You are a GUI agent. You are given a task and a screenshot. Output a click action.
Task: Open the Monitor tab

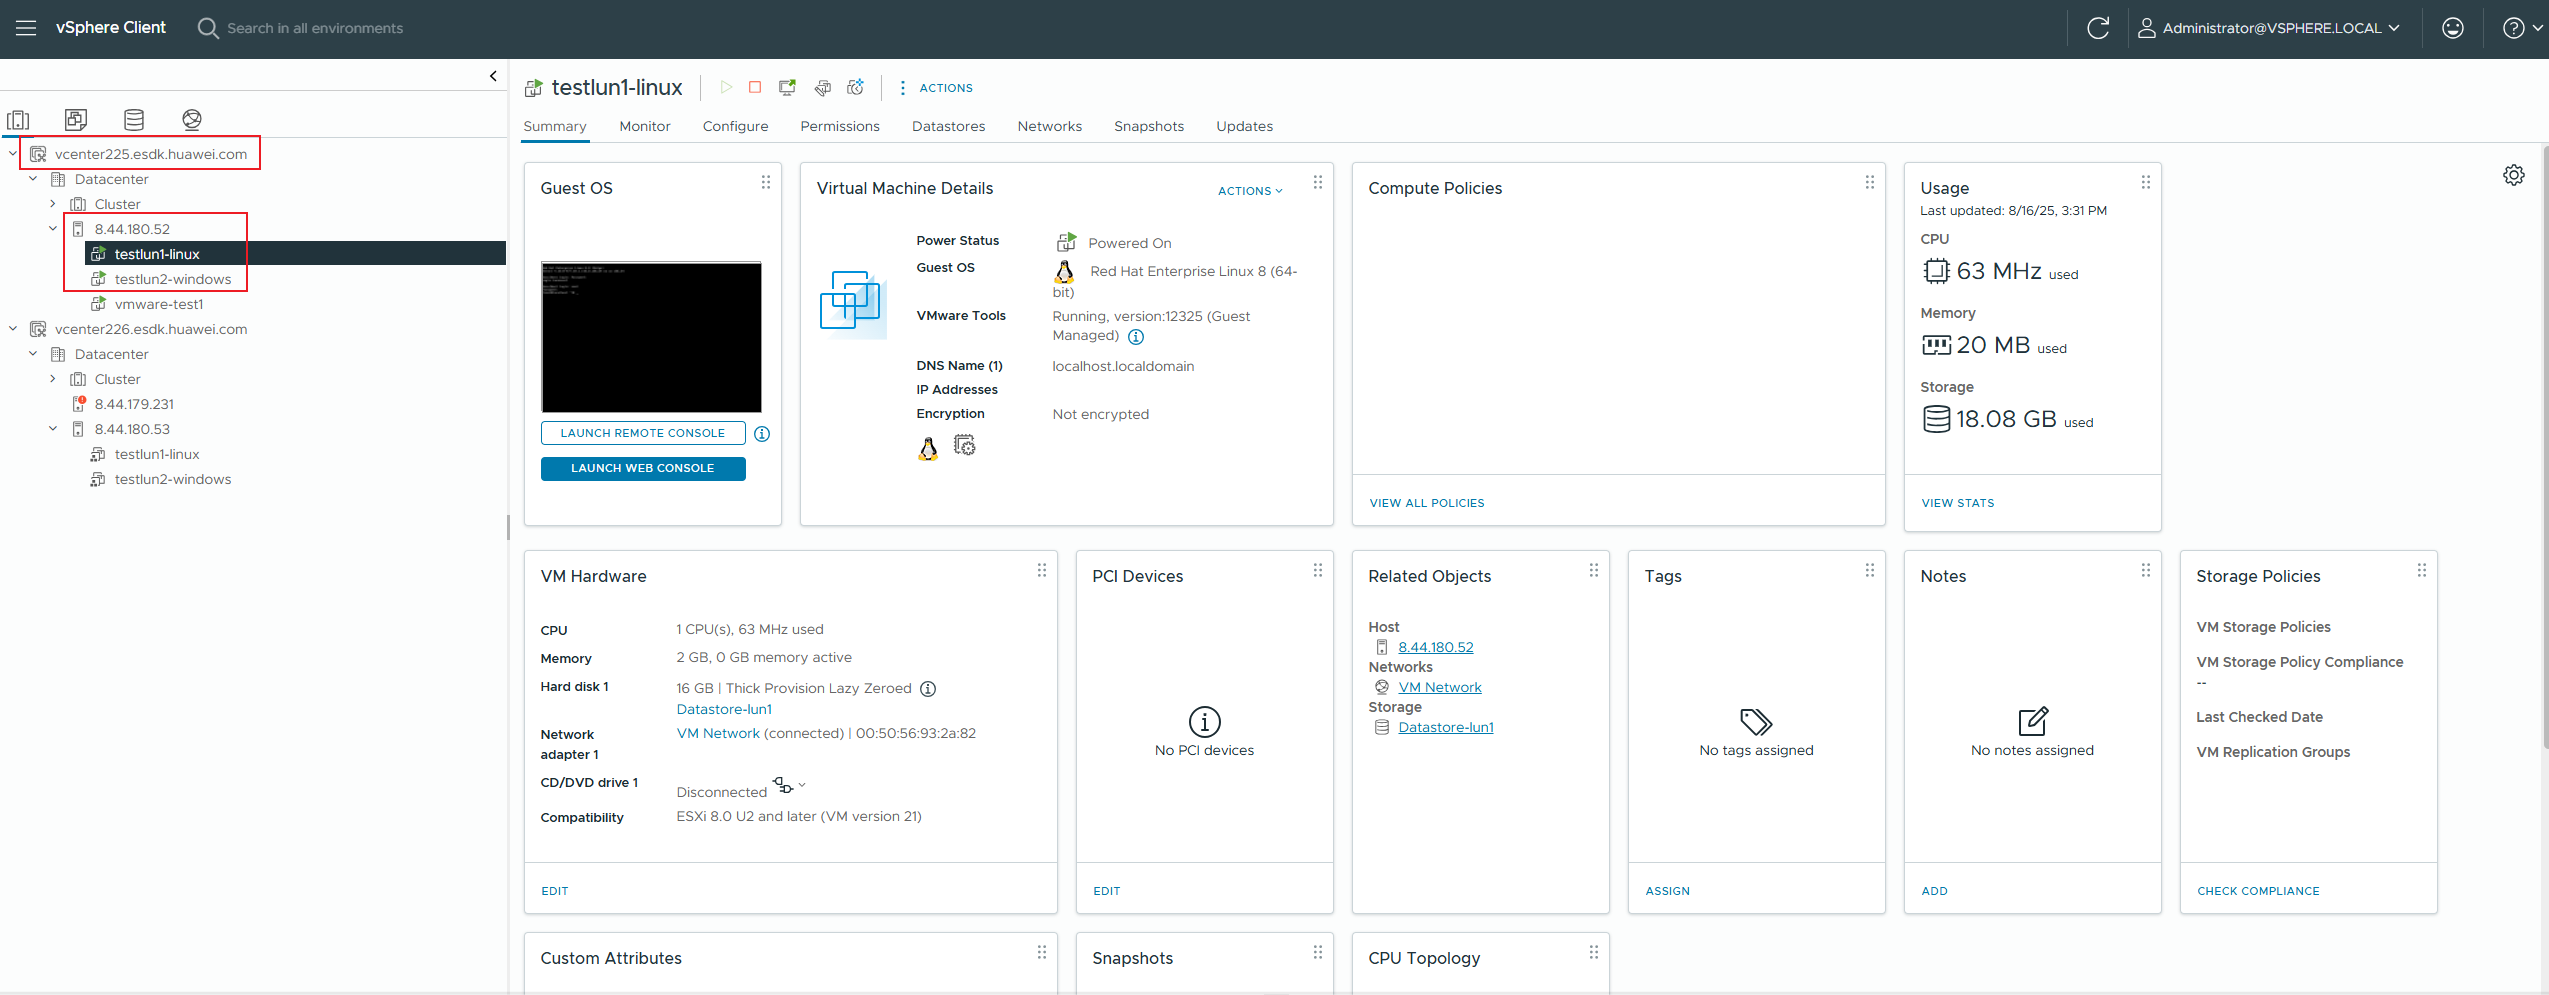tap(645, 127)
